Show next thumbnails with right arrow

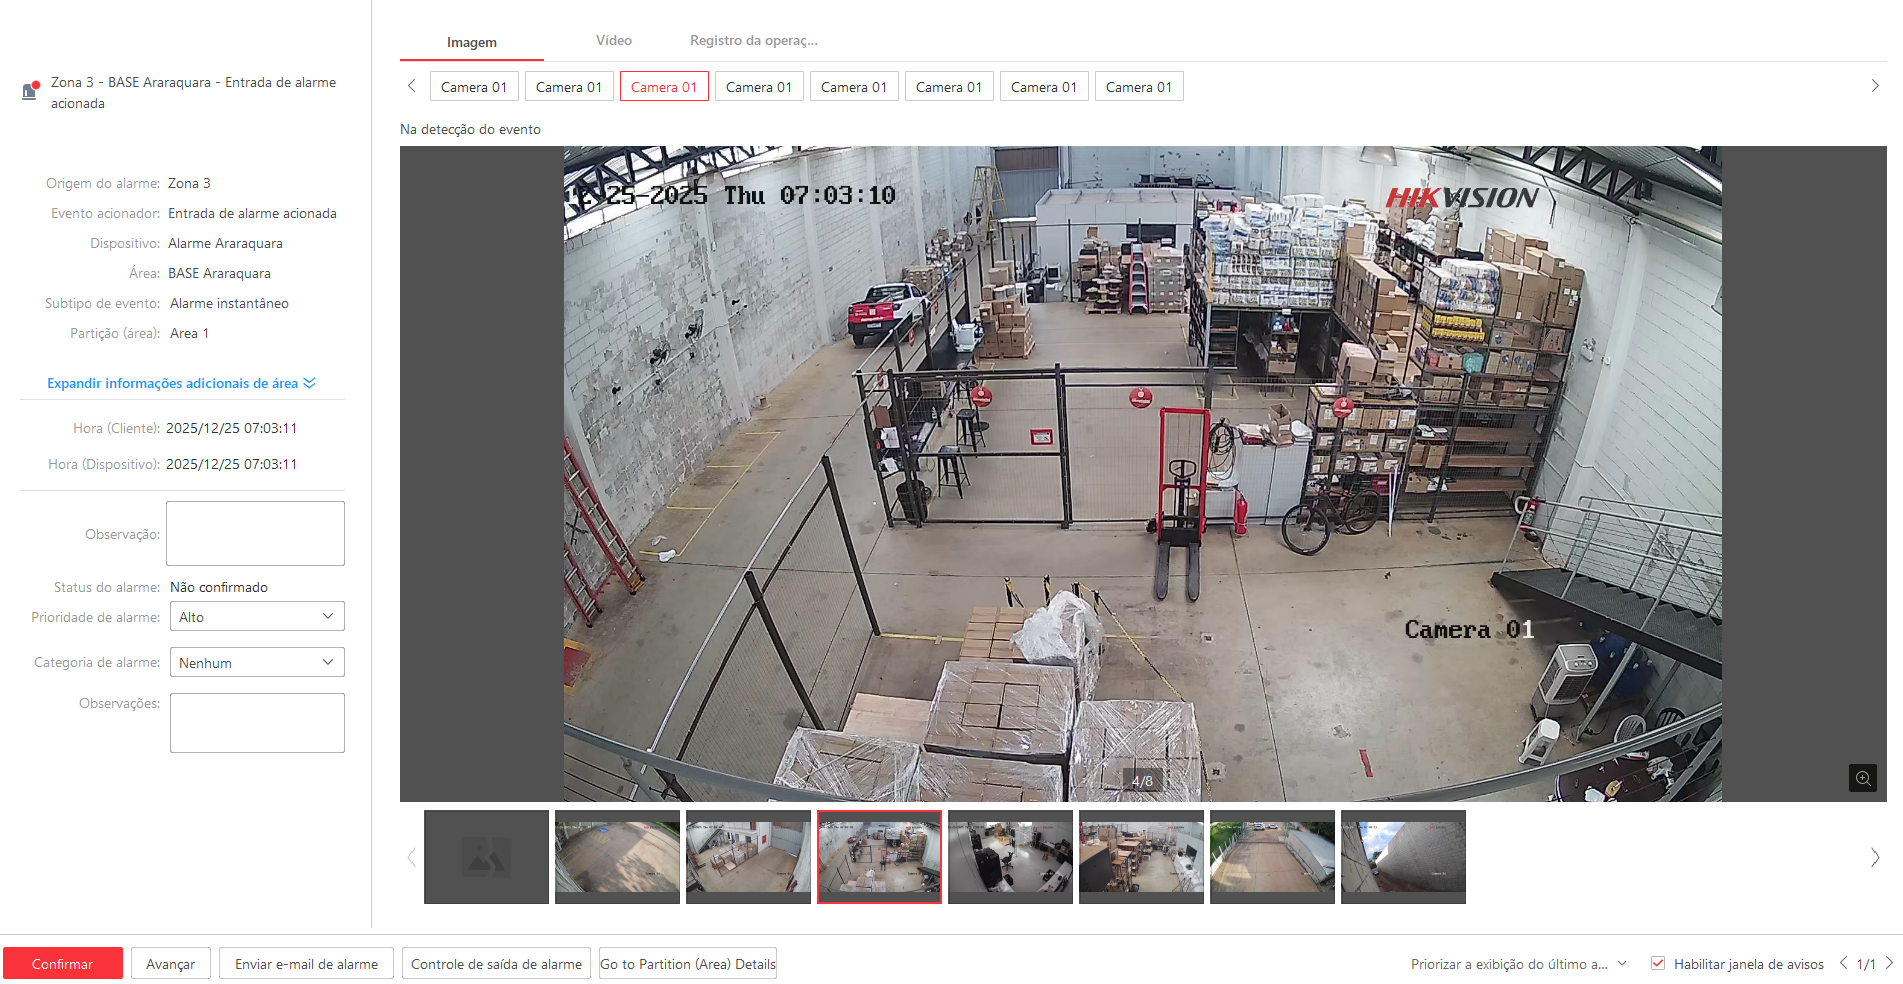pos(1875,857)
